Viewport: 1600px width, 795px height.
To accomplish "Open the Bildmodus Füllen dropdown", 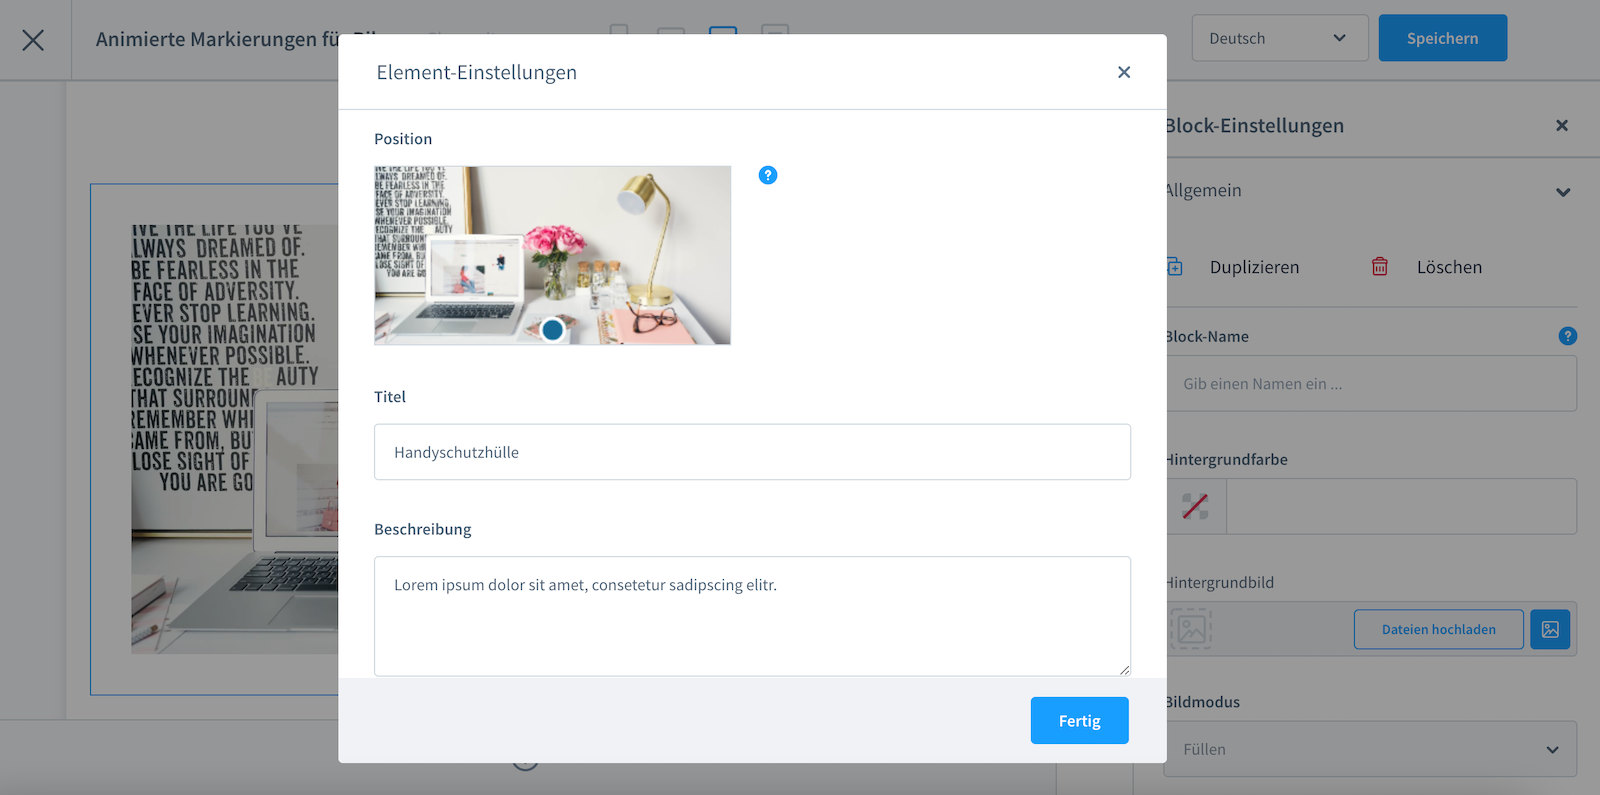I will (x=1371, y=749).
